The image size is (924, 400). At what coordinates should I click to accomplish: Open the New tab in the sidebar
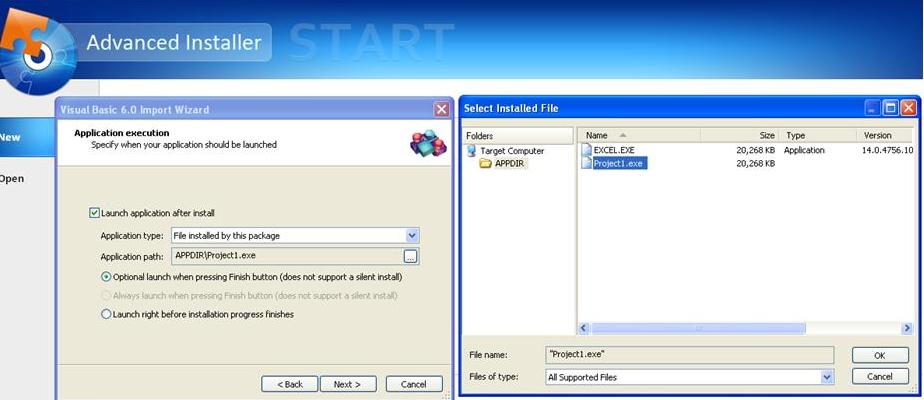point(27,137)
